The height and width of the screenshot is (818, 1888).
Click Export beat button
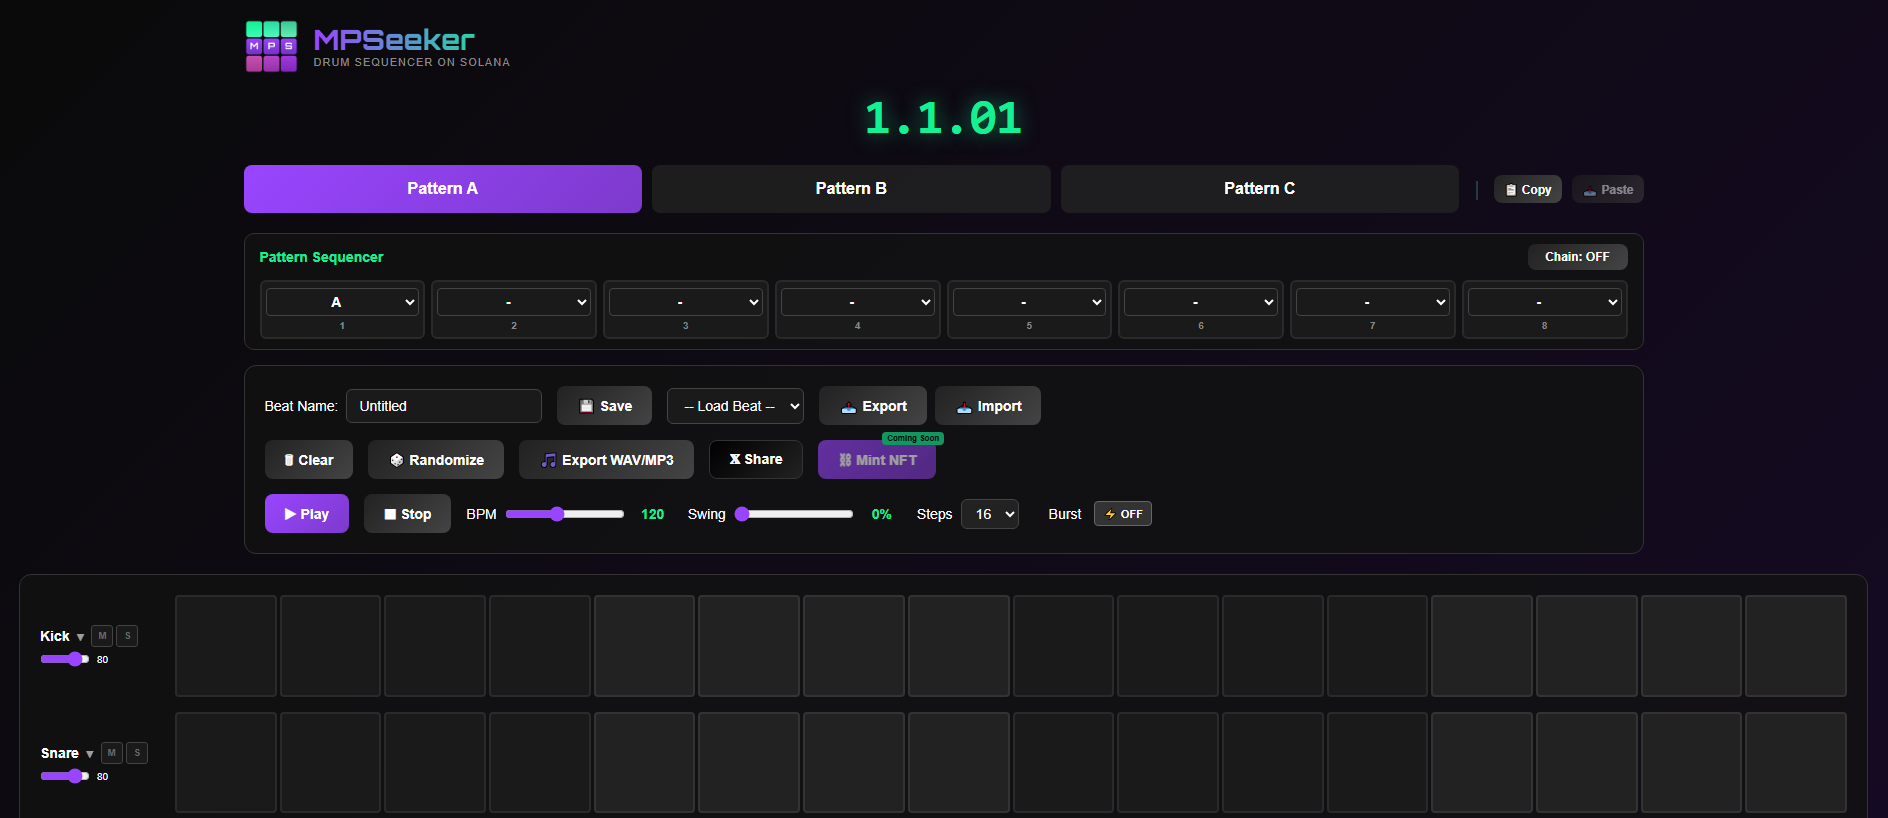click(872, 406)
